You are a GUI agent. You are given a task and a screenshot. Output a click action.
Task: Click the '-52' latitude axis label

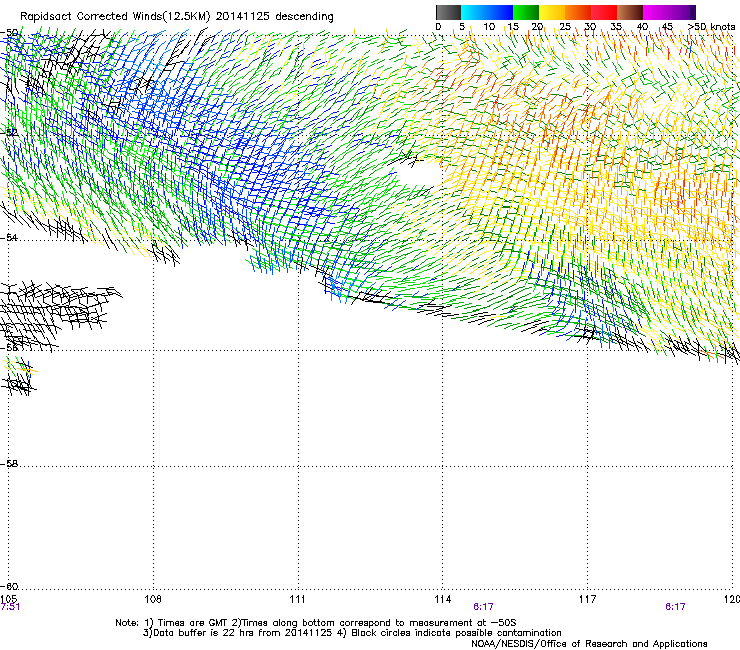pos(10,133)
